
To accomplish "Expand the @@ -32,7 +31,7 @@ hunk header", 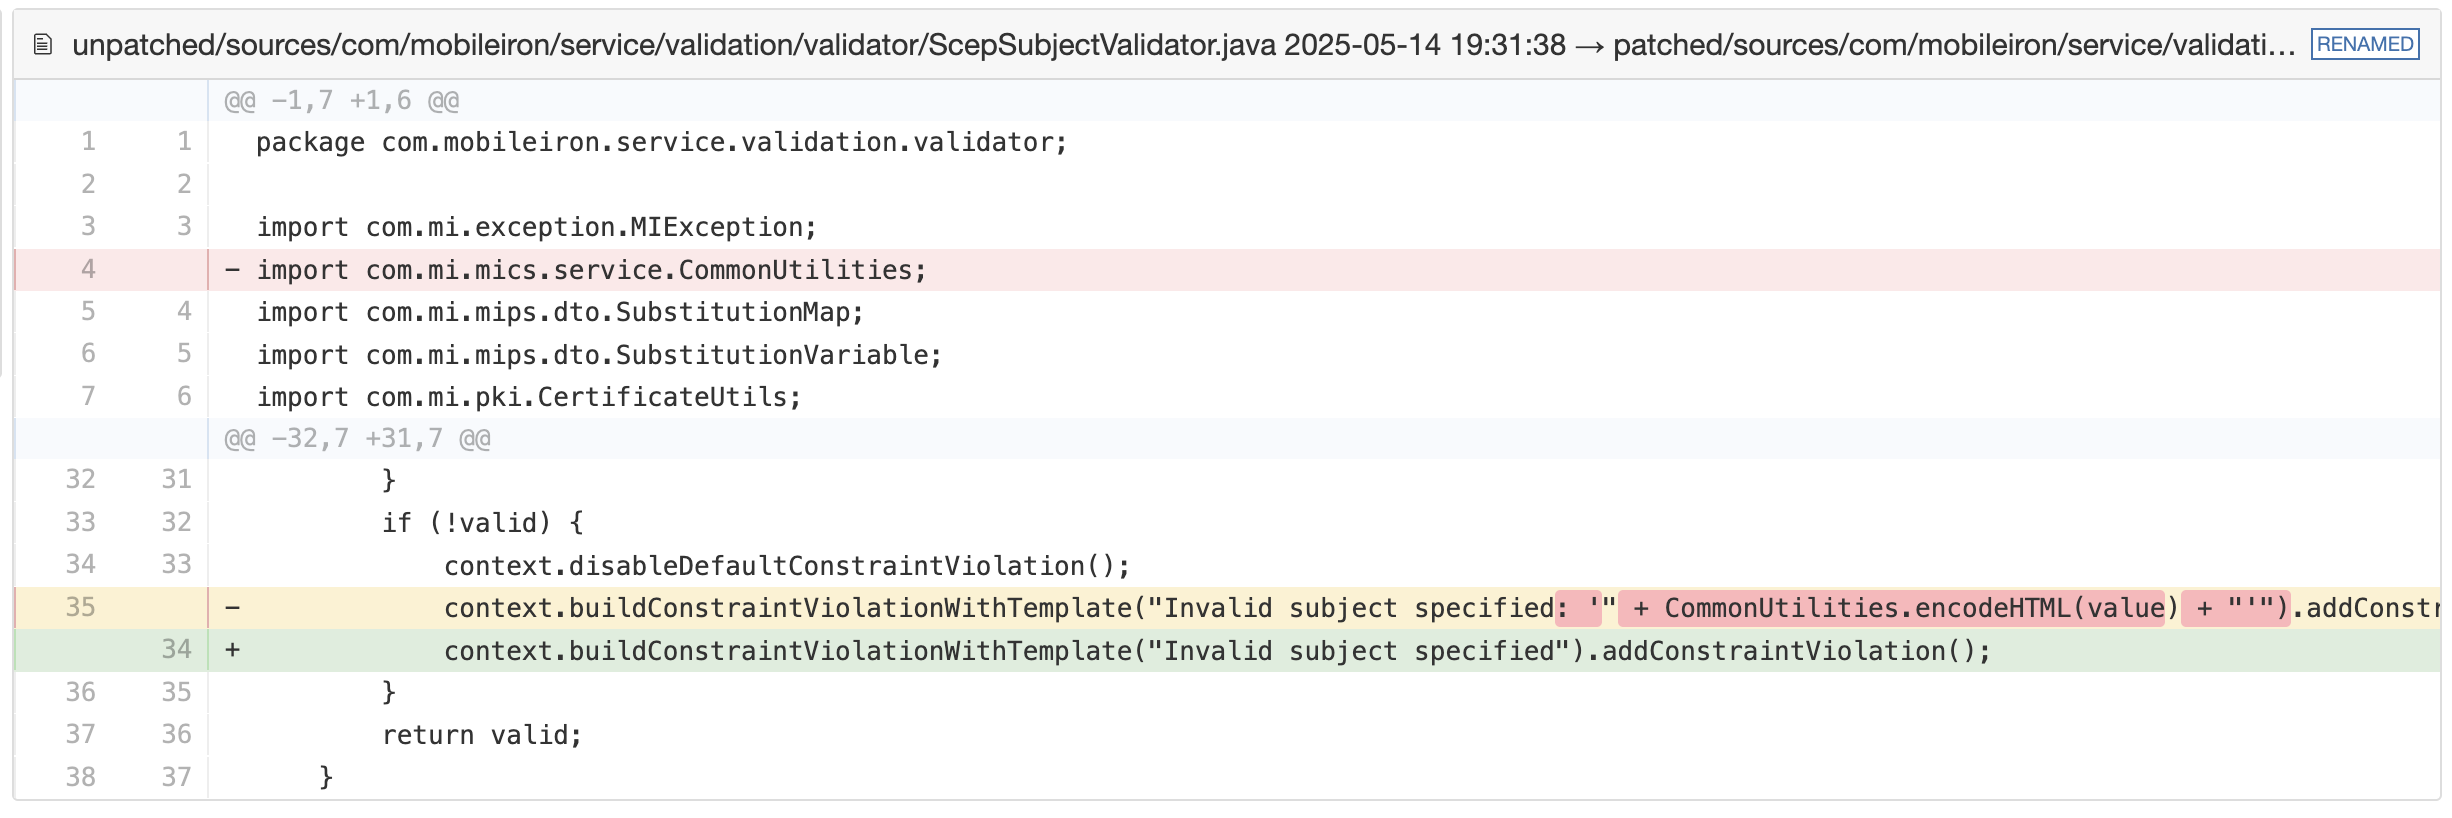I will pyautogui.click(x=357, y=439).
